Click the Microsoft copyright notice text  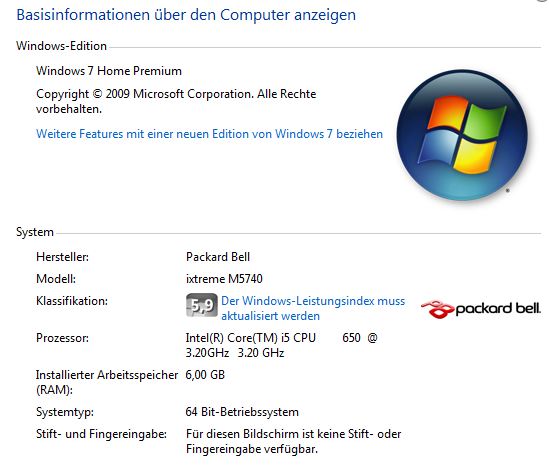[x=176, y=101]
